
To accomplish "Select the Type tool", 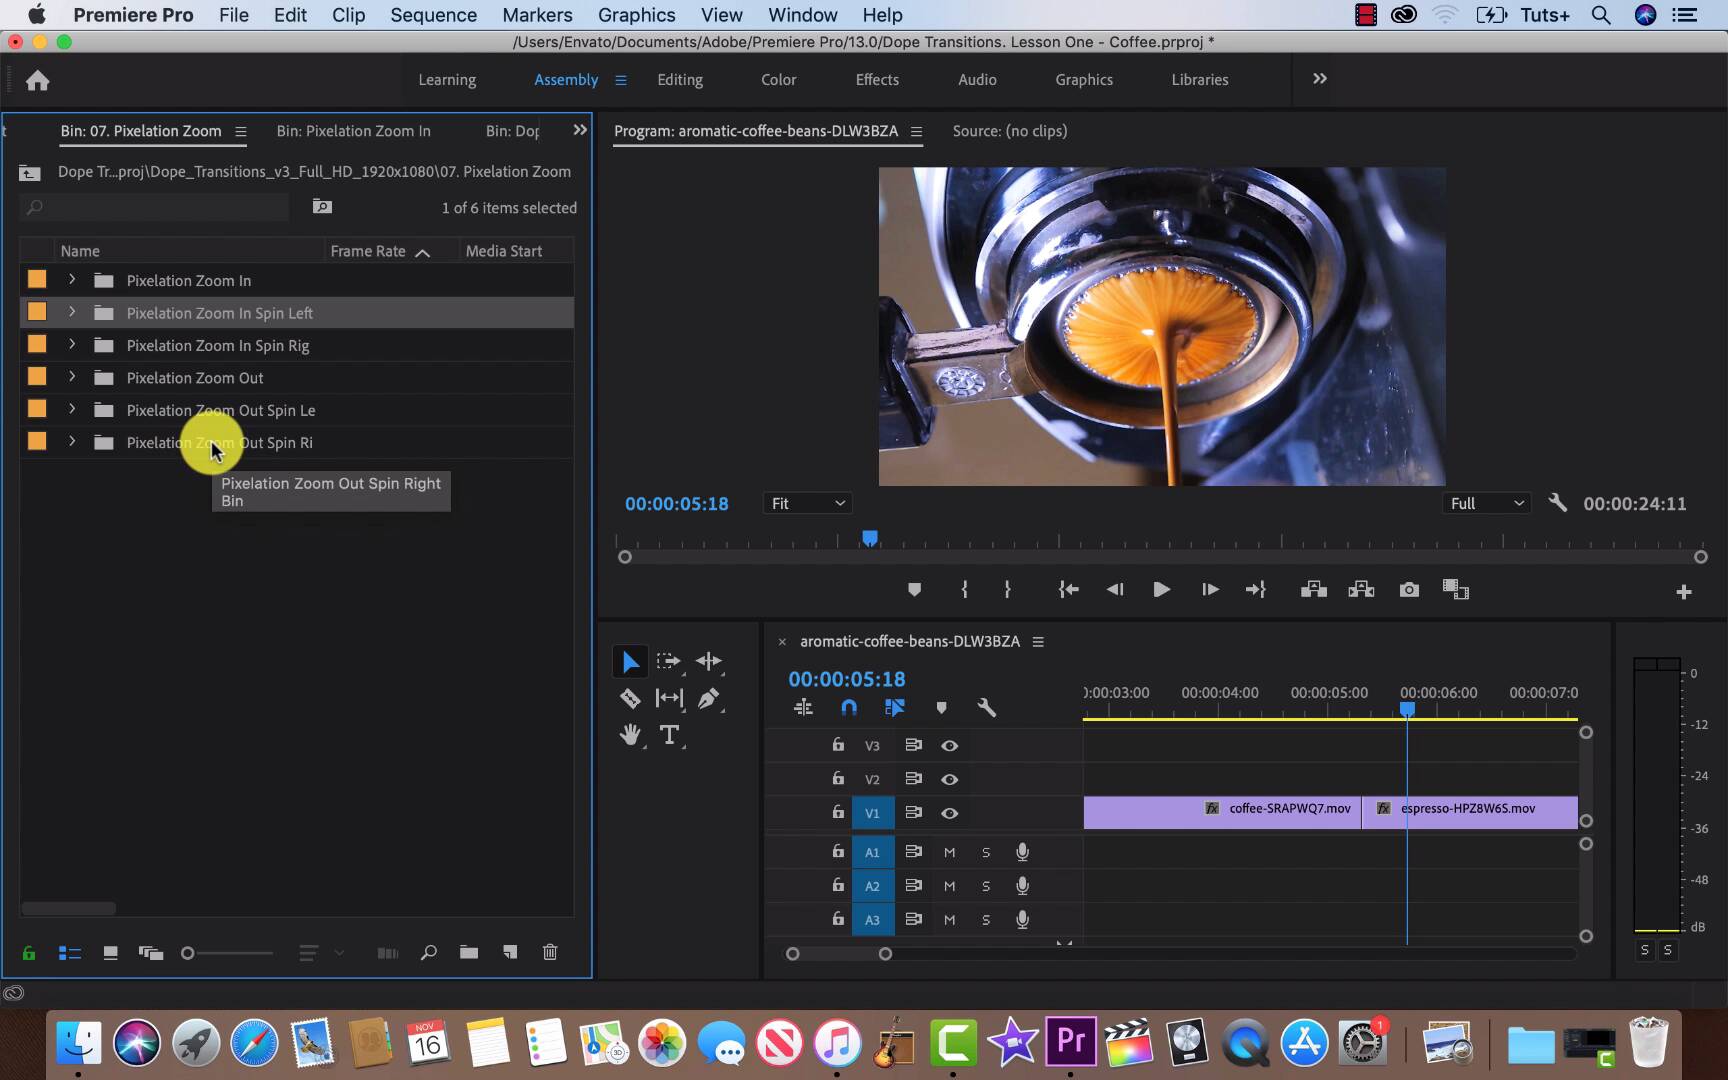I will click(x=669, y=735).
